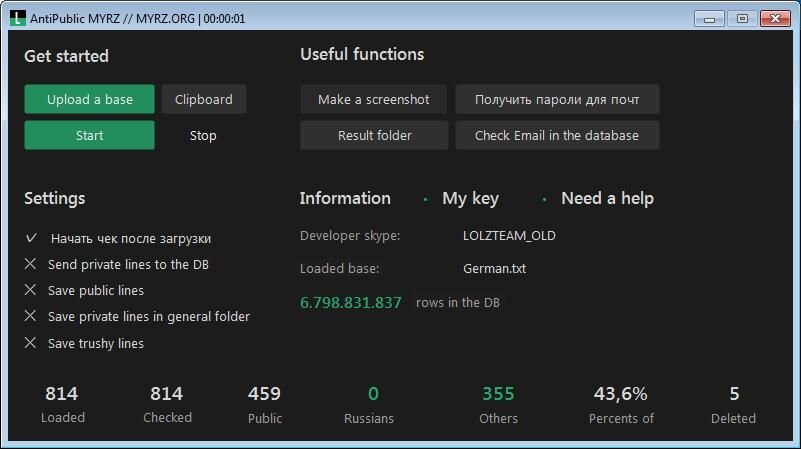Enable the 'Save public lines' option

[31, 290]
